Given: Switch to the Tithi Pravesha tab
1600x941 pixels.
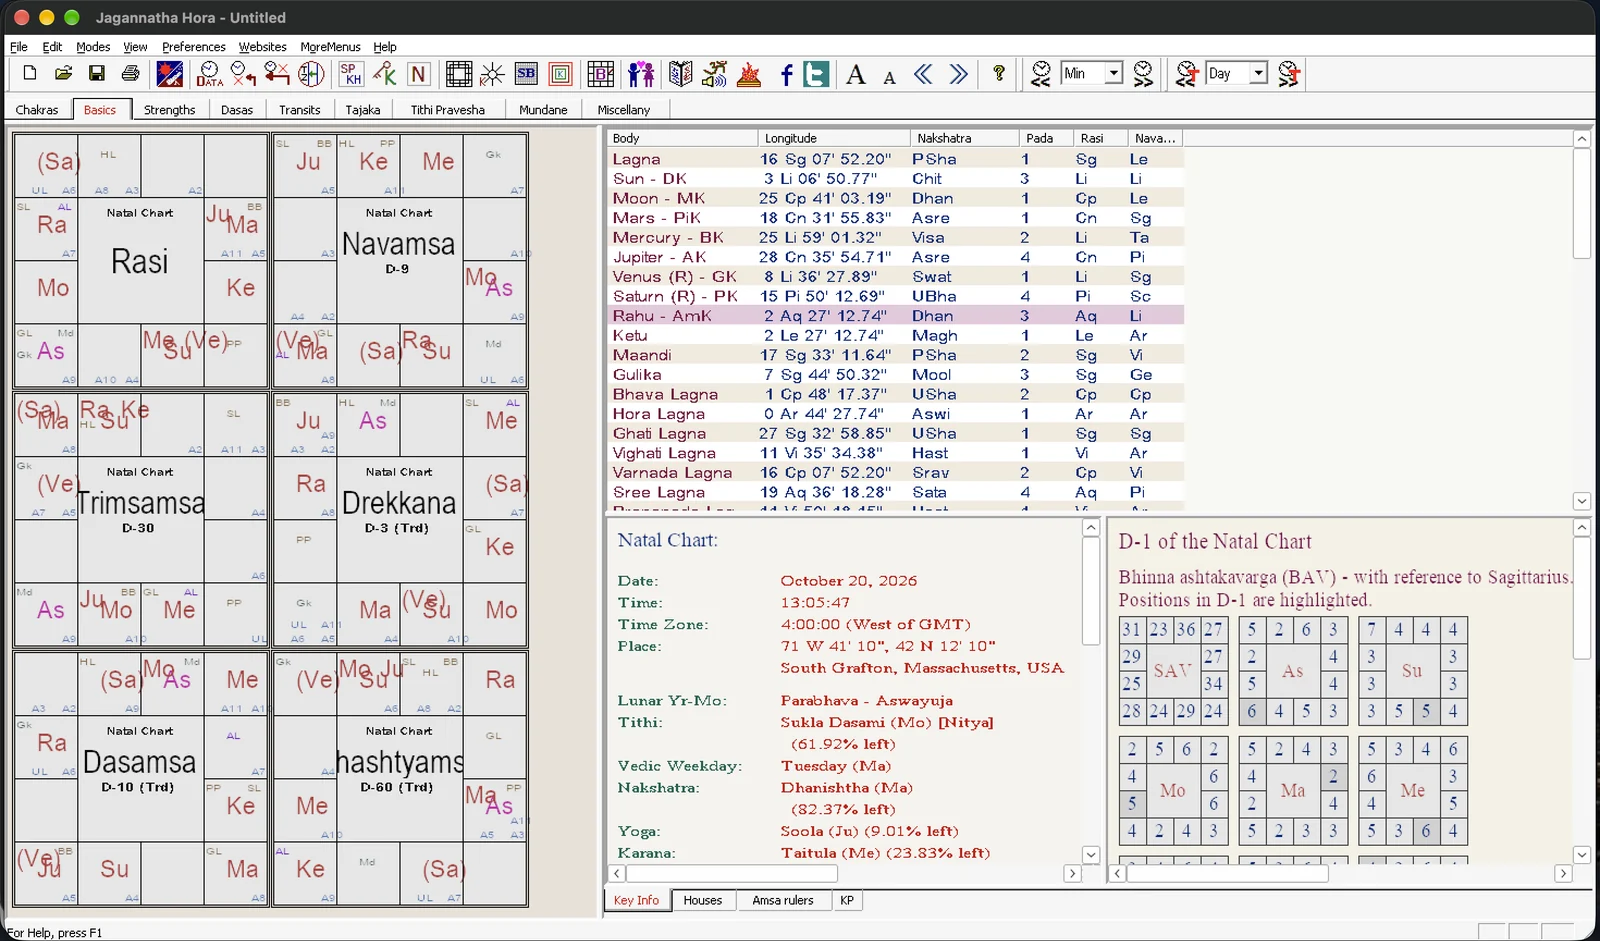Looking at the screenshot, I should 447,110.
